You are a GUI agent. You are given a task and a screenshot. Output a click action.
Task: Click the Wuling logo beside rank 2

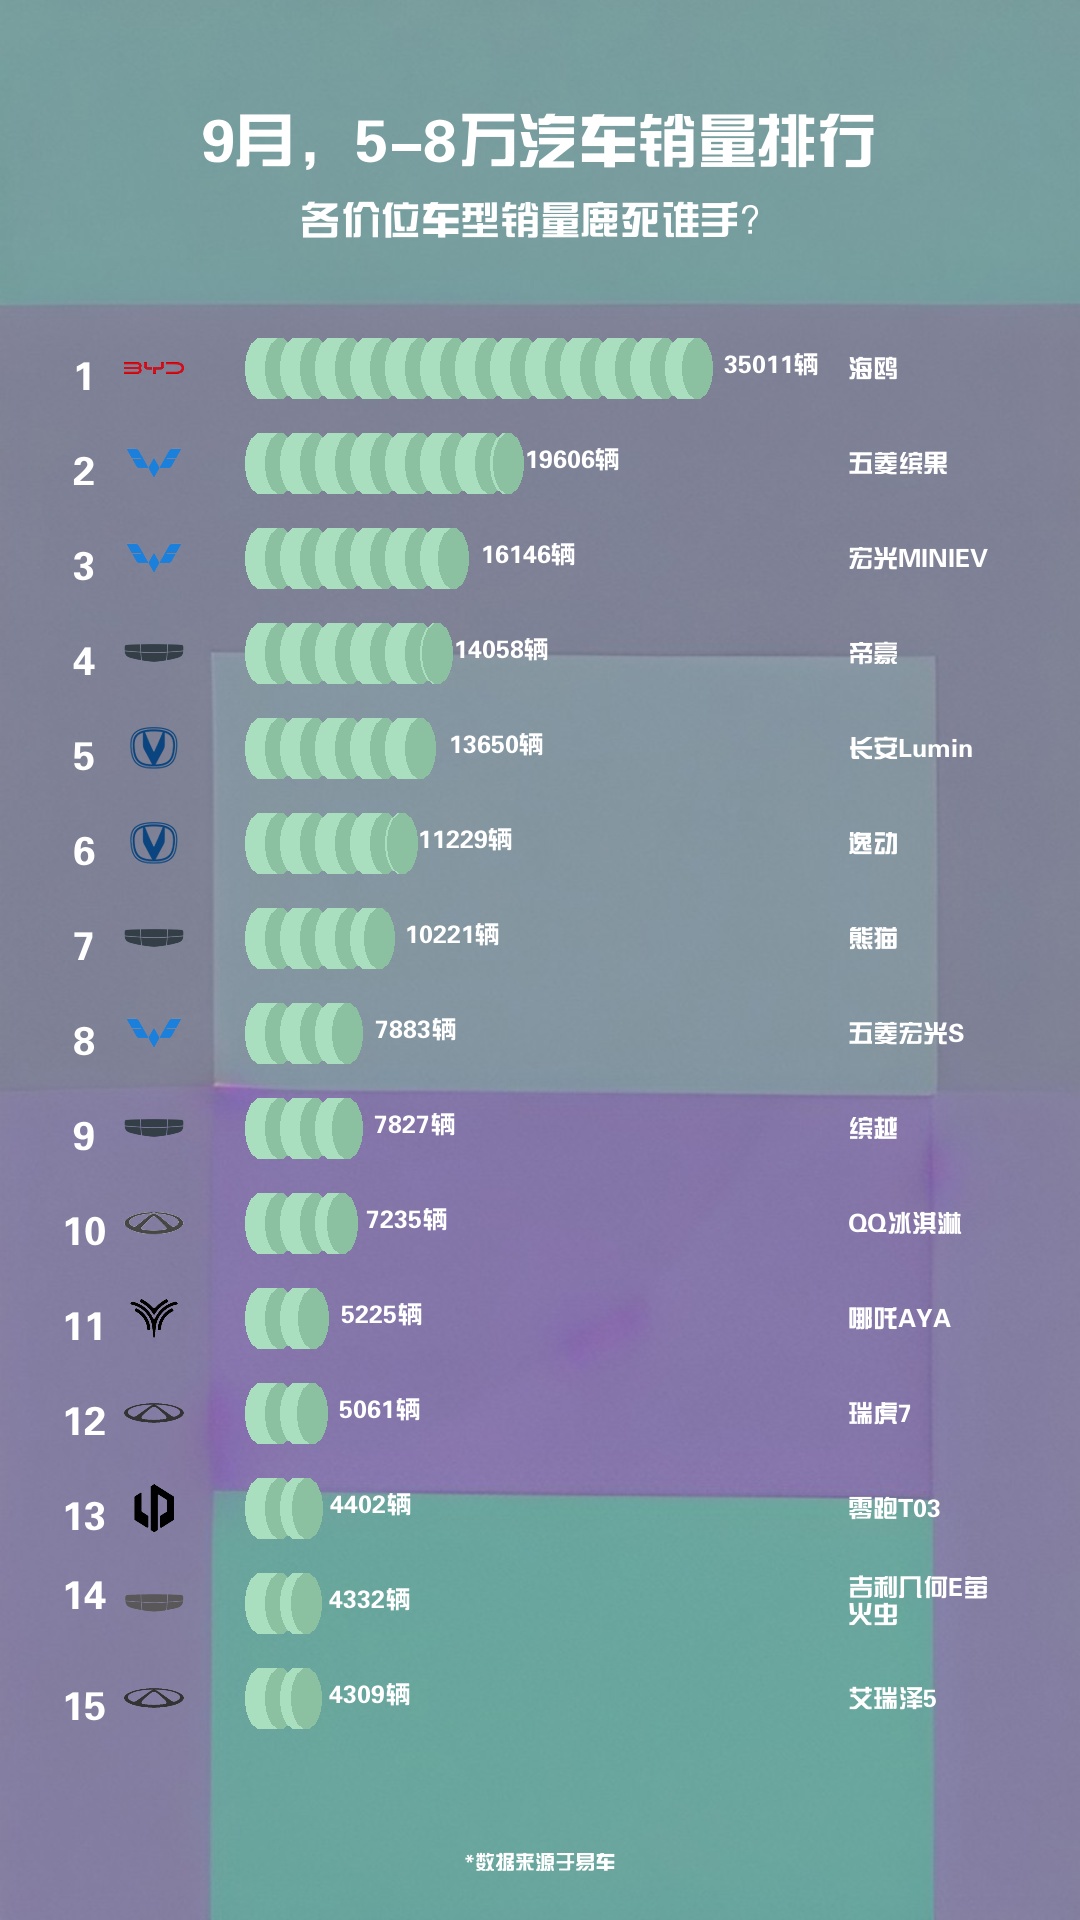click(x=154, y=463)
